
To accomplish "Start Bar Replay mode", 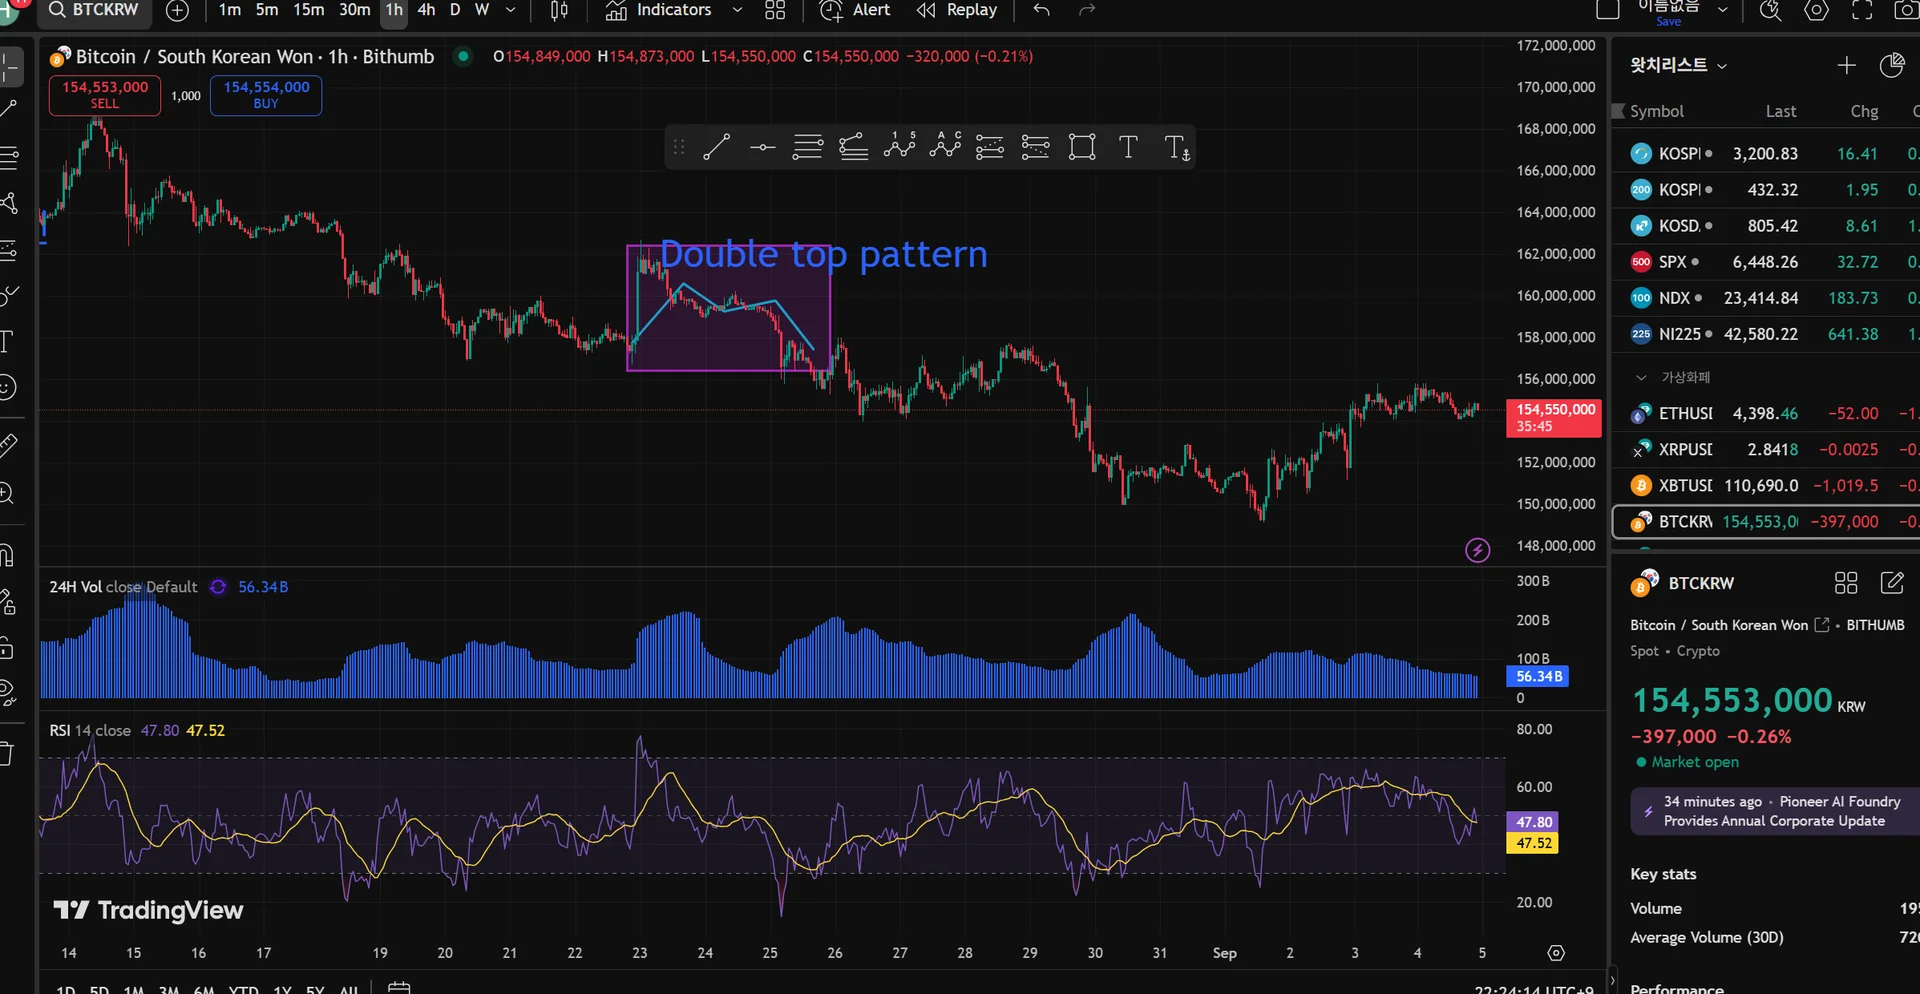I will tap(957, 10).
